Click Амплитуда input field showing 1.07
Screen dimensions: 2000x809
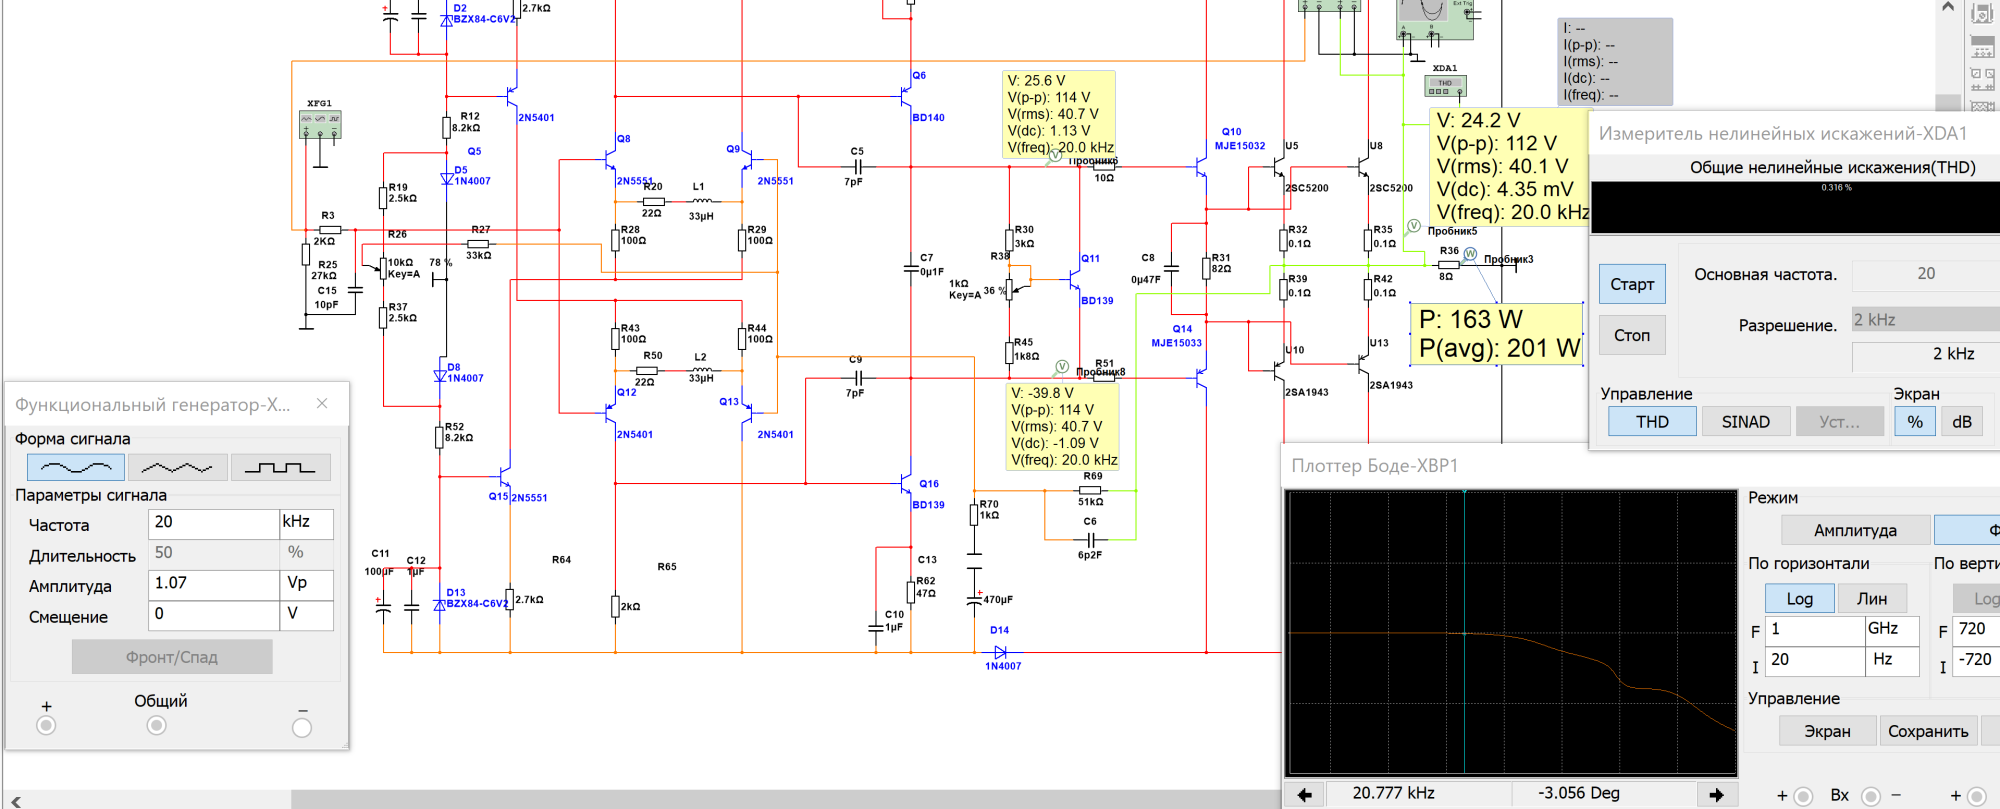pyautogui.click(x=214, y=584)
